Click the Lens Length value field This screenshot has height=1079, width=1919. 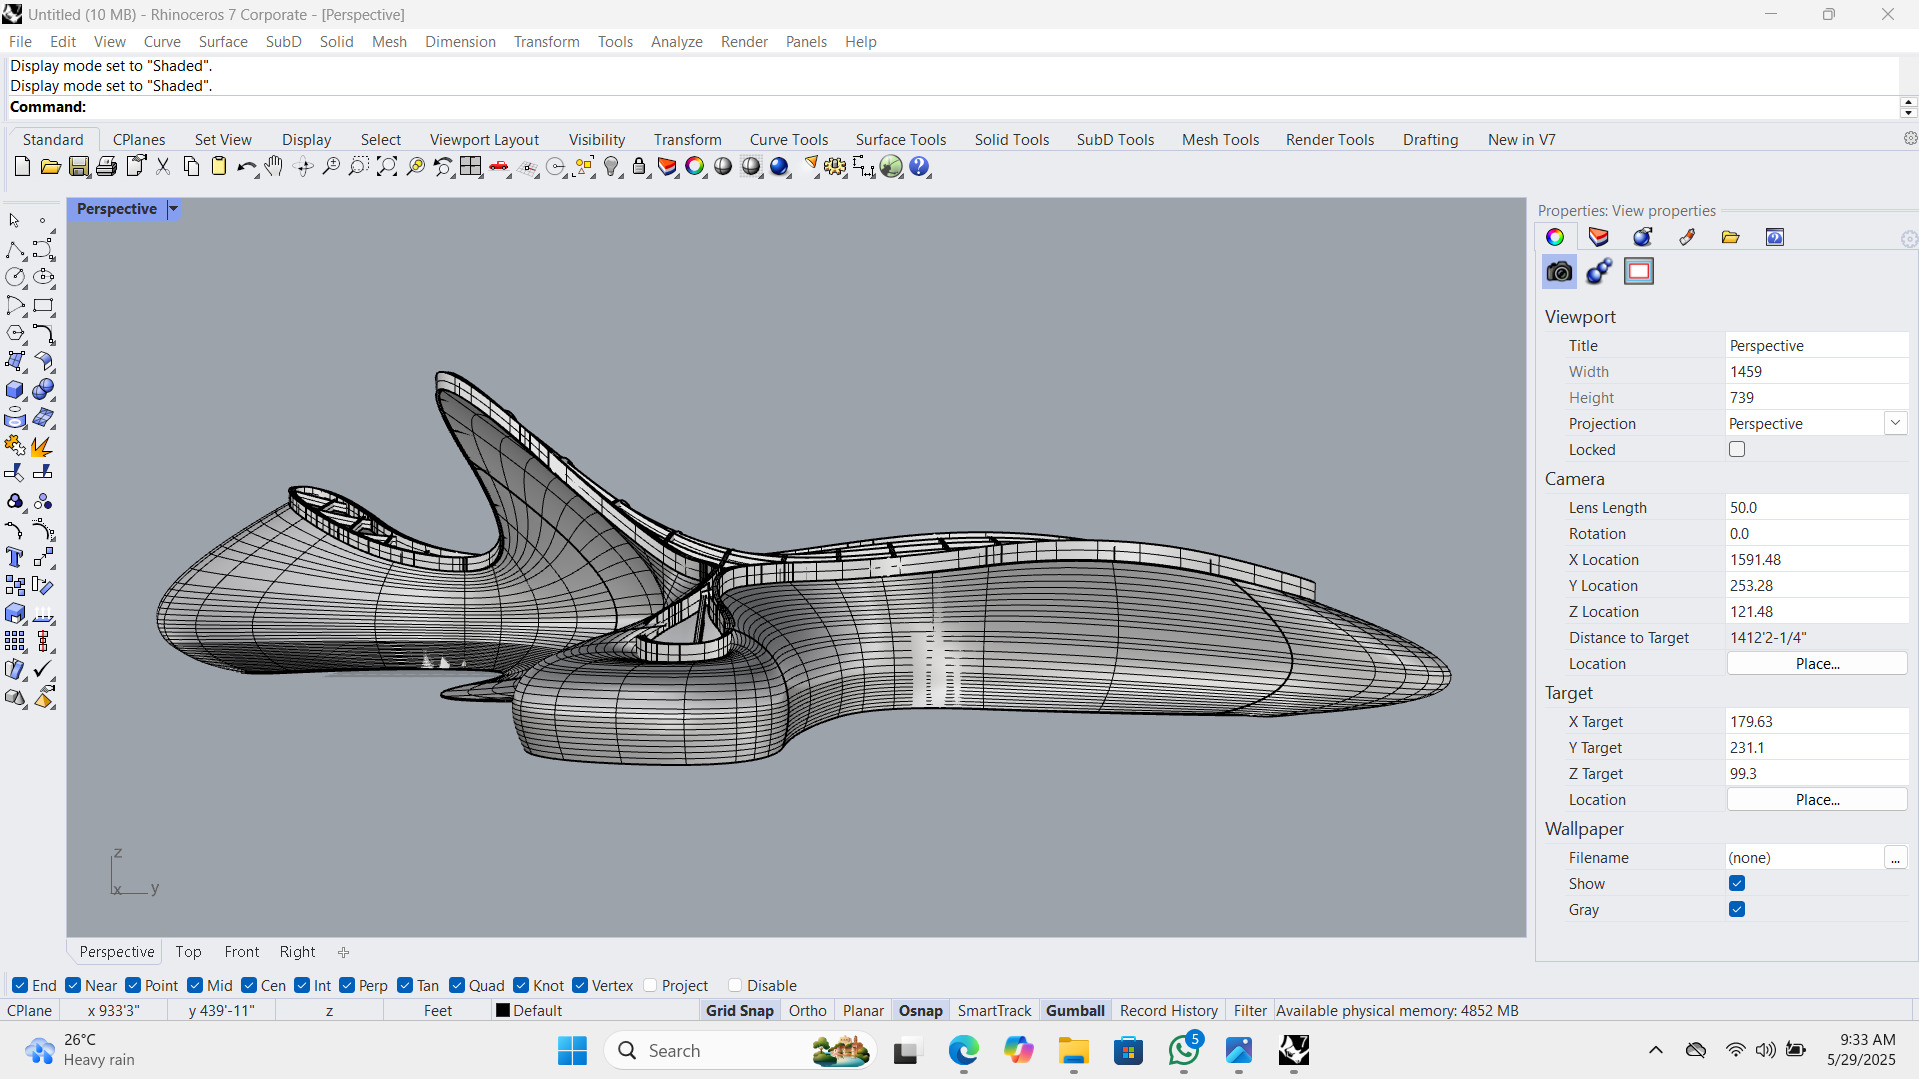pos(1817,508)
